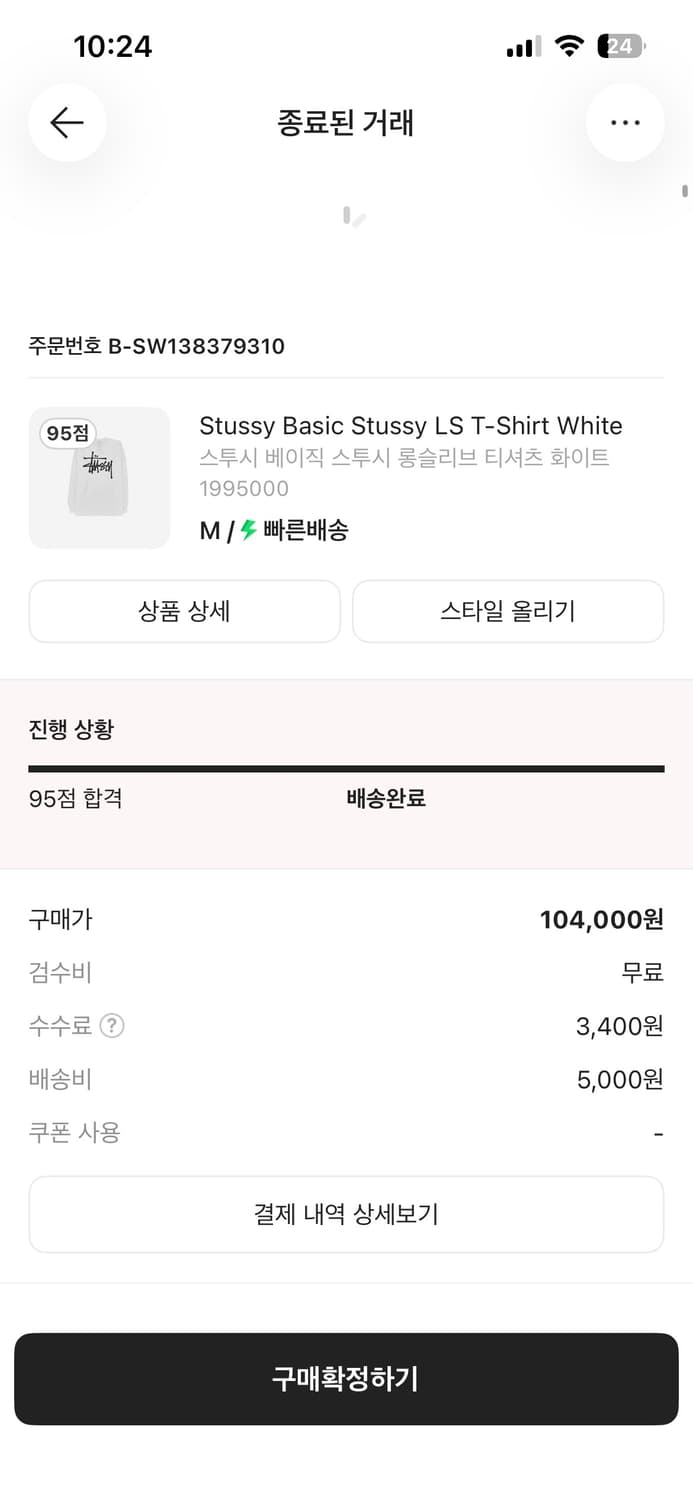Tap the 배송완료 delivery status label
The image size is (693, 1500).
386,797
